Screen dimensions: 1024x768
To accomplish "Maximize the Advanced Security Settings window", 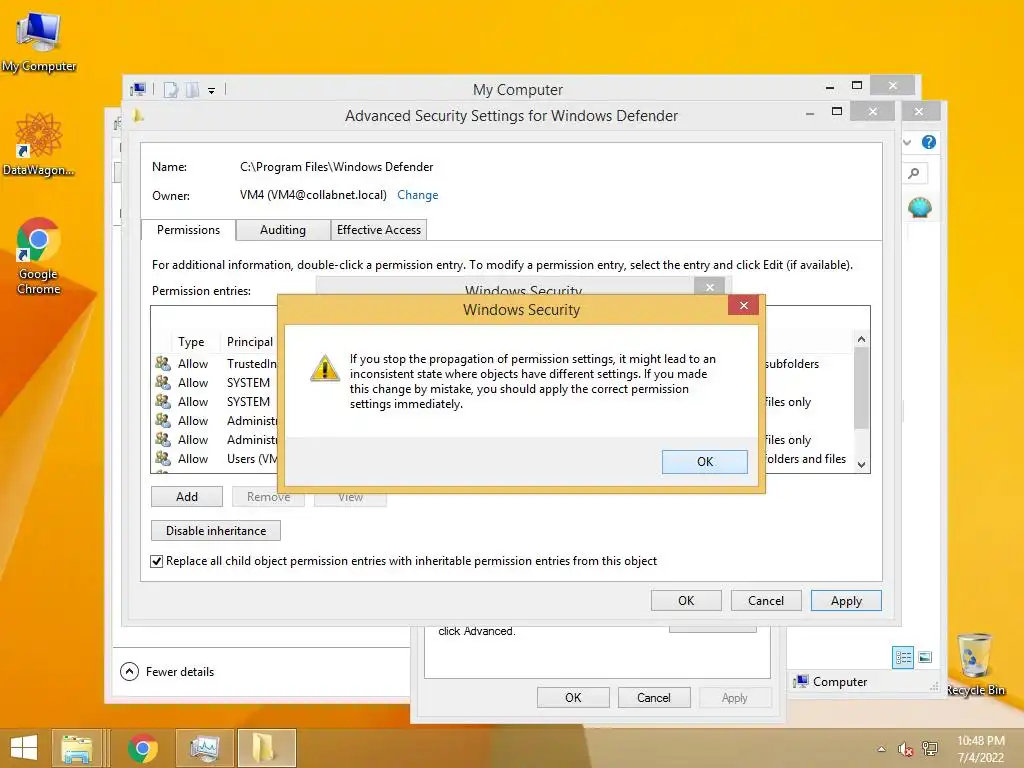I will coord(837,112).
